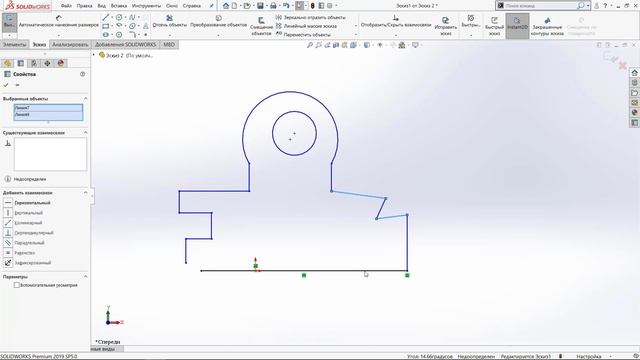Collapse the Существующие взаимосвязи section
This screenshot has width=640, height=360.
[85, 133]
